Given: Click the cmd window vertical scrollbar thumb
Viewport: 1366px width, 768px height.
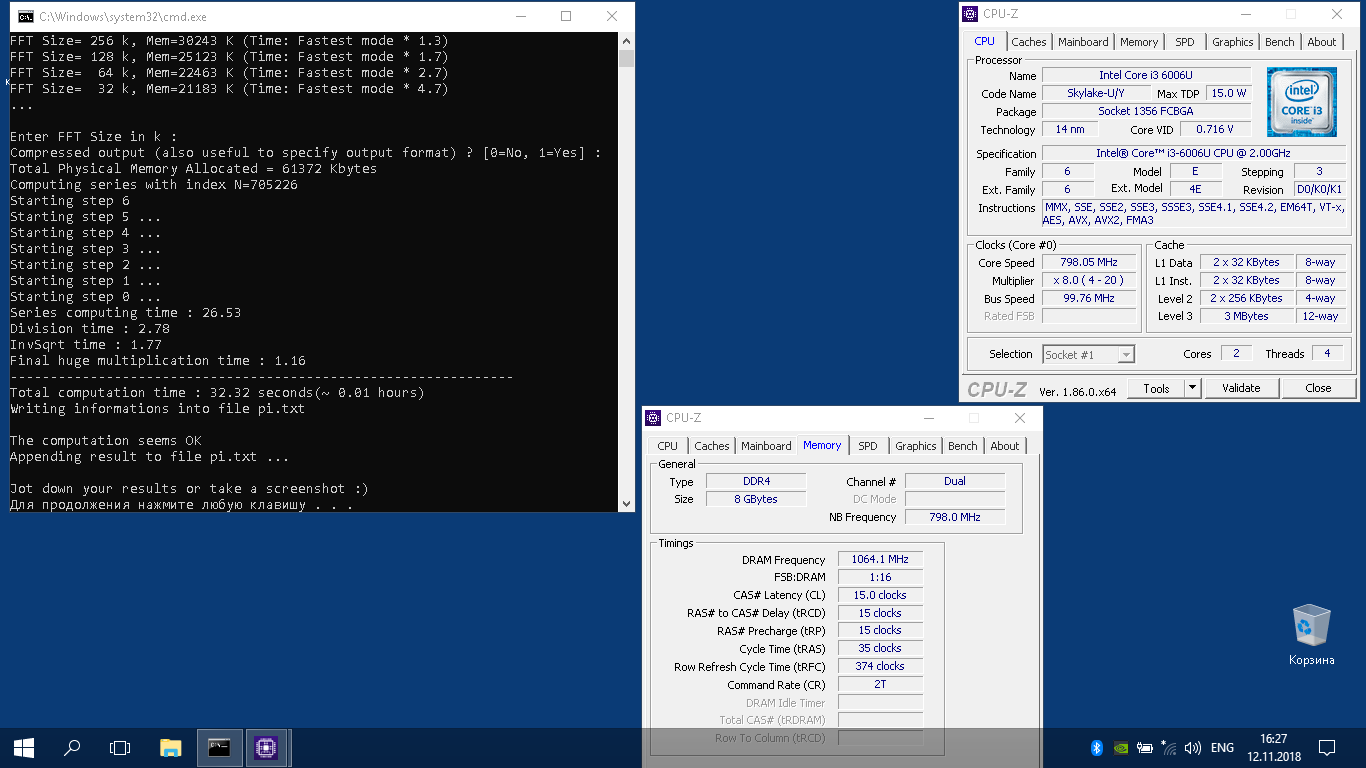Looking at the screenshot, I should pyautogui.click(x=627, y=58).
